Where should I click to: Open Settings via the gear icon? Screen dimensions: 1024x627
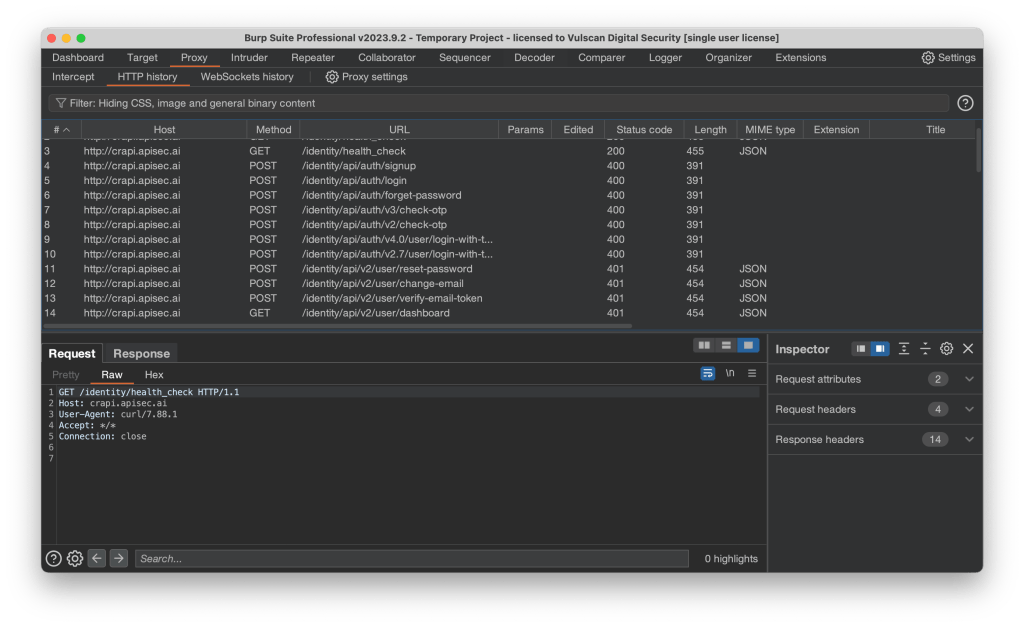927,57
